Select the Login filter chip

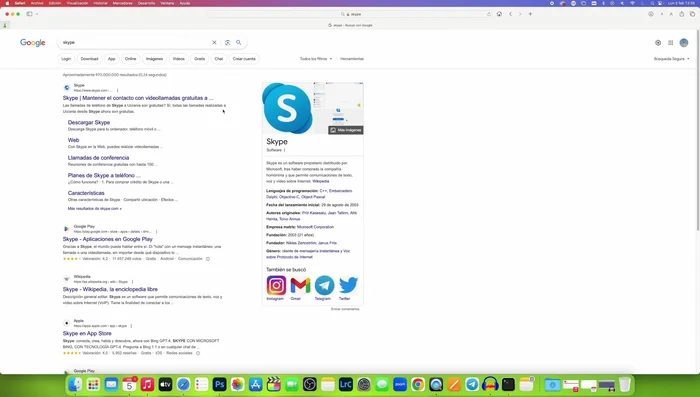pyautogui.click(x=66, y=59)
